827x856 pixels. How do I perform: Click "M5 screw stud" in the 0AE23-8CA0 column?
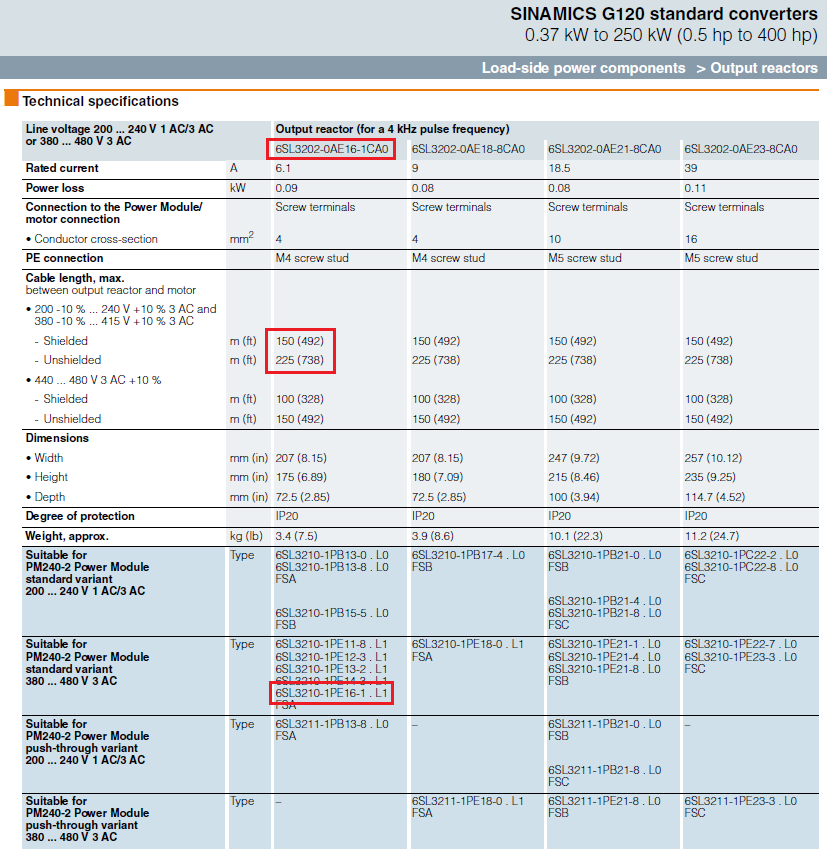point(721,258)
